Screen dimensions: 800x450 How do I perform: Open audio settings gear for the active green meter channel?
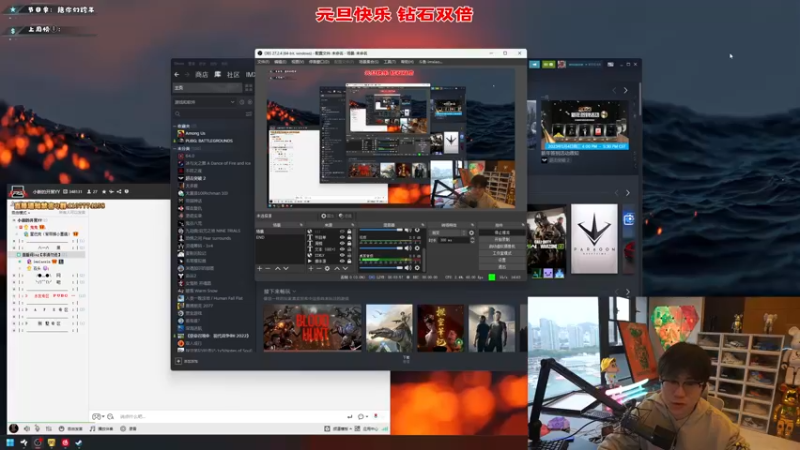coord(417,268)
